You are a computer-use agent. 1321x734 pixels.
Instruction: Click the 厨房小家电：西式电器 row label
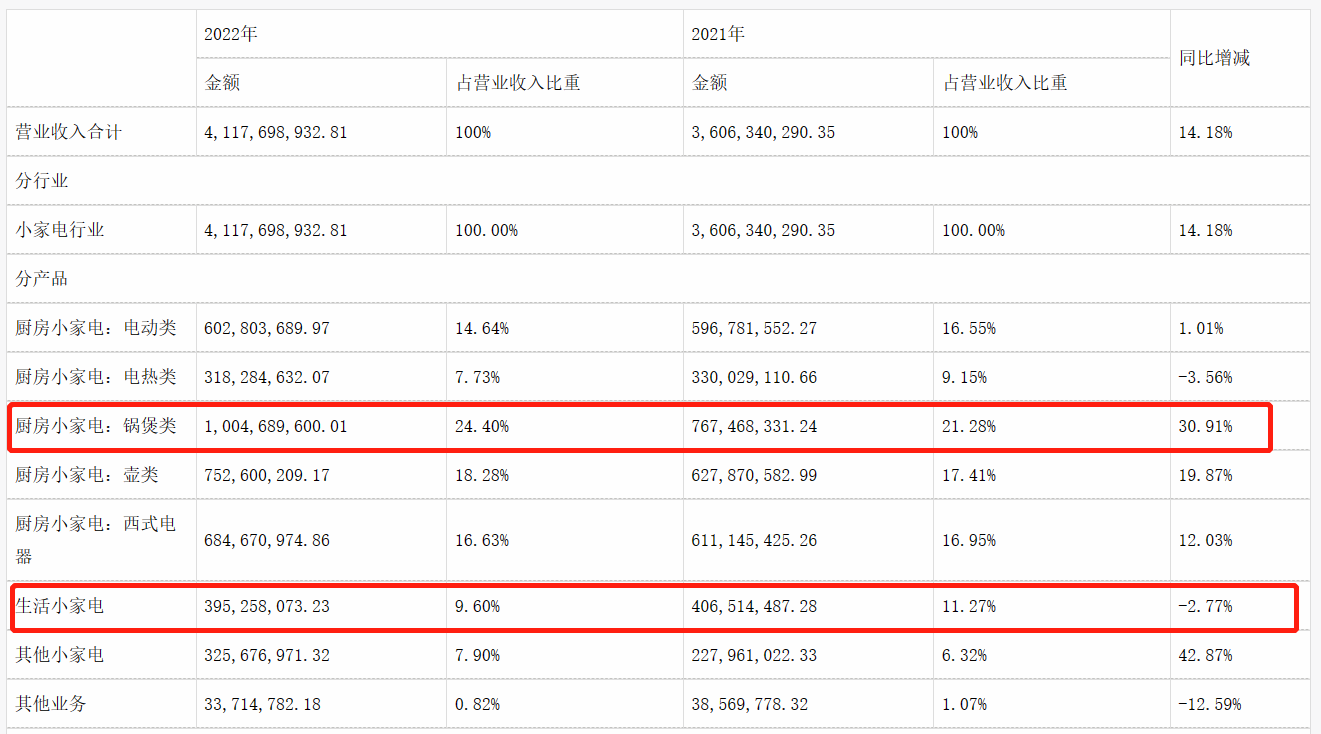pos(96,540)
